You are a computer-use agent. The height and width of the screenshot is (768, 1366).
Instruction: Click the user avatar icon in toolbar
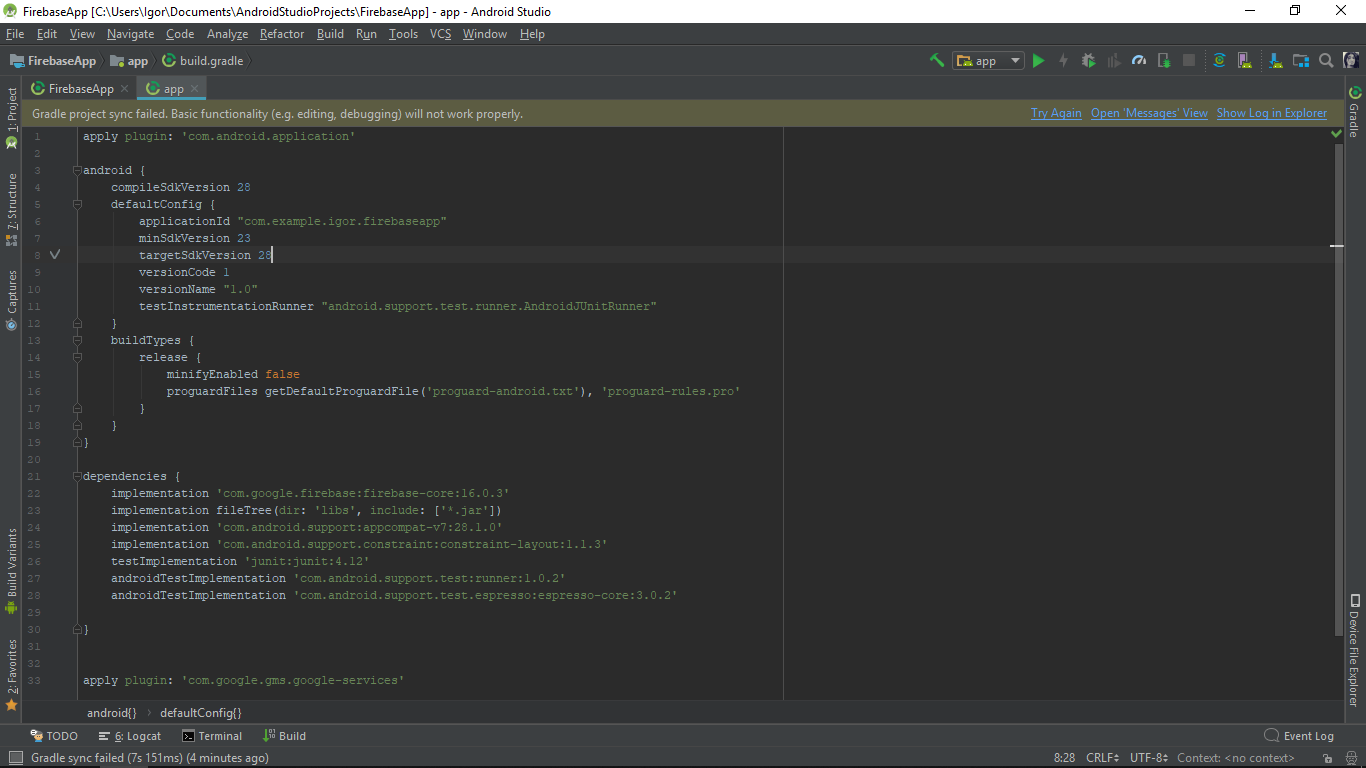(1351, 61)
